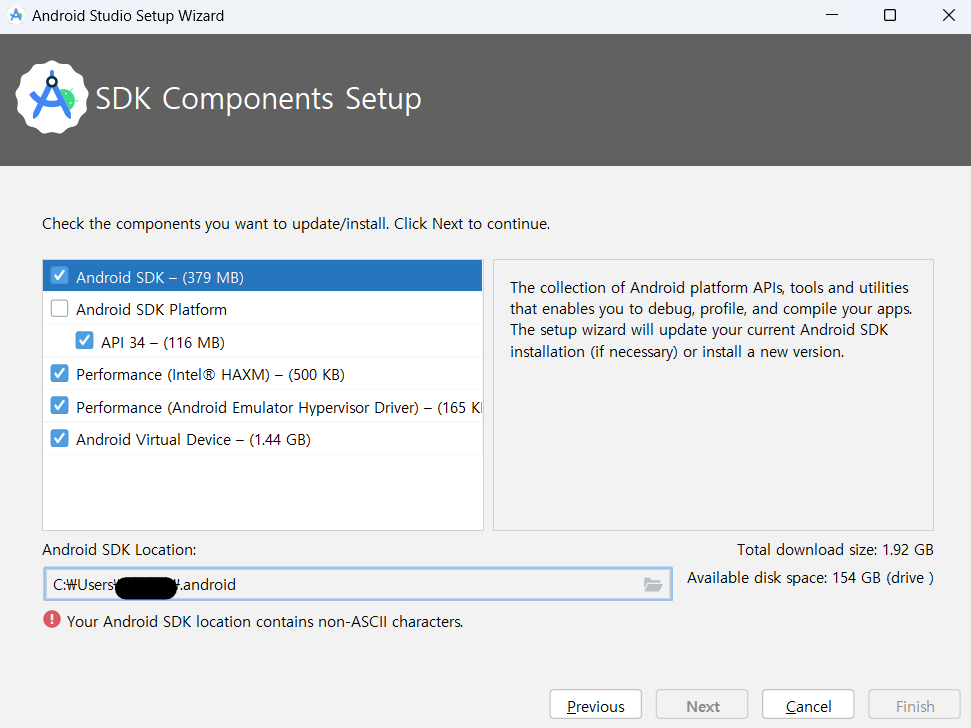Image resolution: width=971 pixels, height=728 pixels.
Task: Select Performance (Android Emulator Hypervisor Driver) label
Action: point(279,408)
